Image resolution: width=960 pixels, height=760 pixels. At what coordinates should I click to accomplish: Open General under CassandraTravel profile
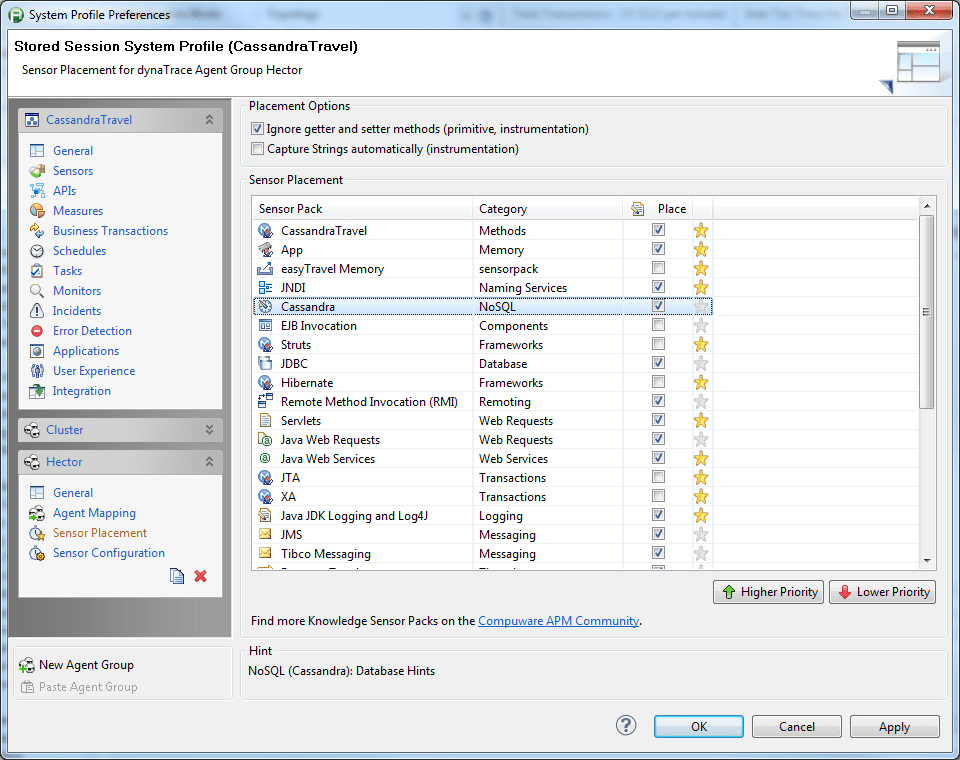[x=73, y=151]
